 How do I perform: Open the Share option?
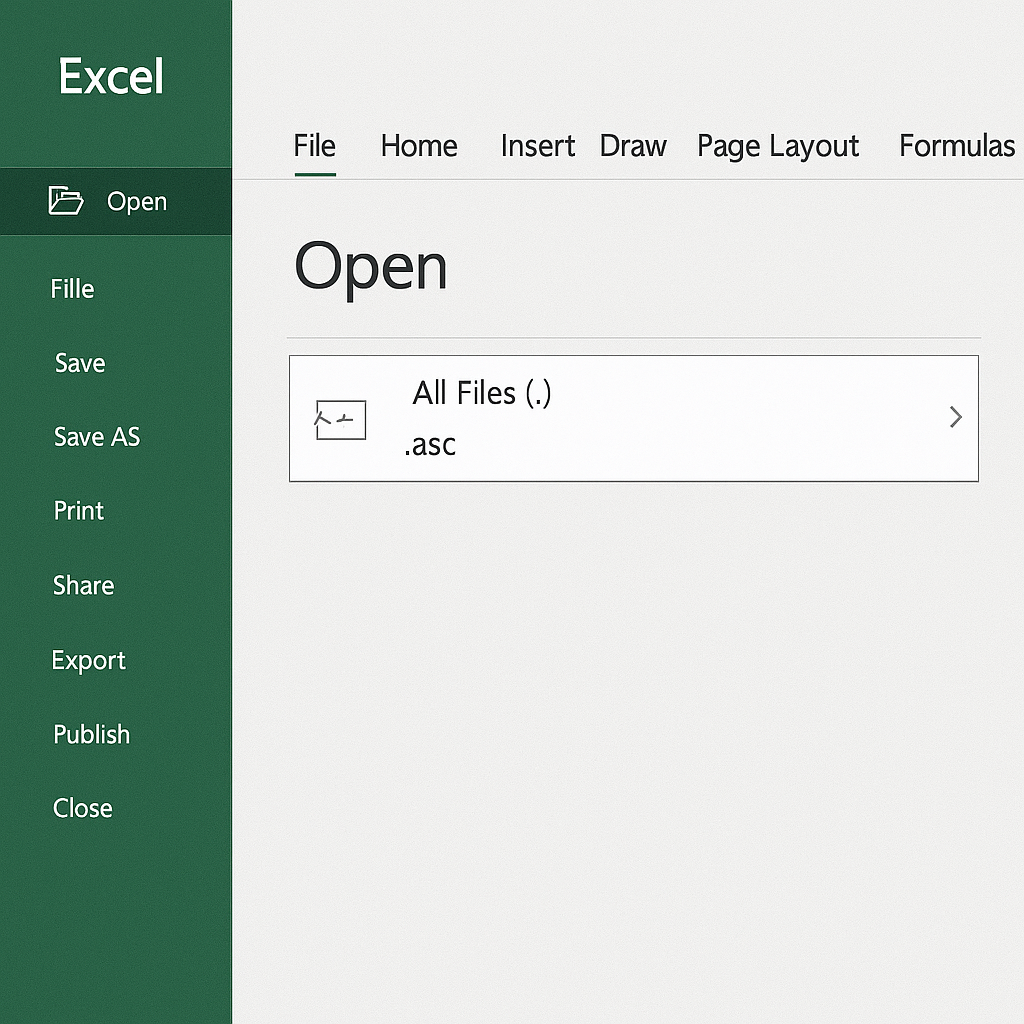pos(84,586)
